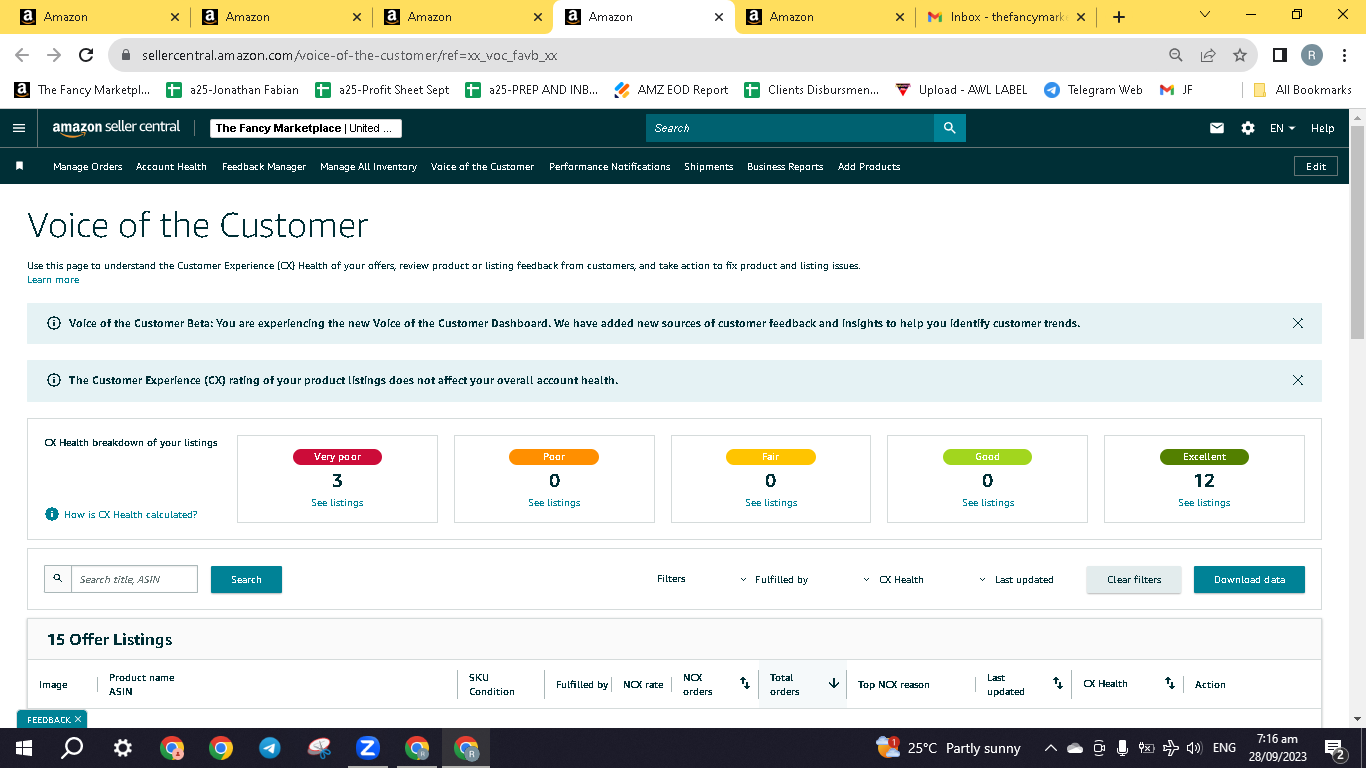Open Help in Seller Central header
The width and height of the screenshot is (1366, 768).
[x=1323, y=128]
